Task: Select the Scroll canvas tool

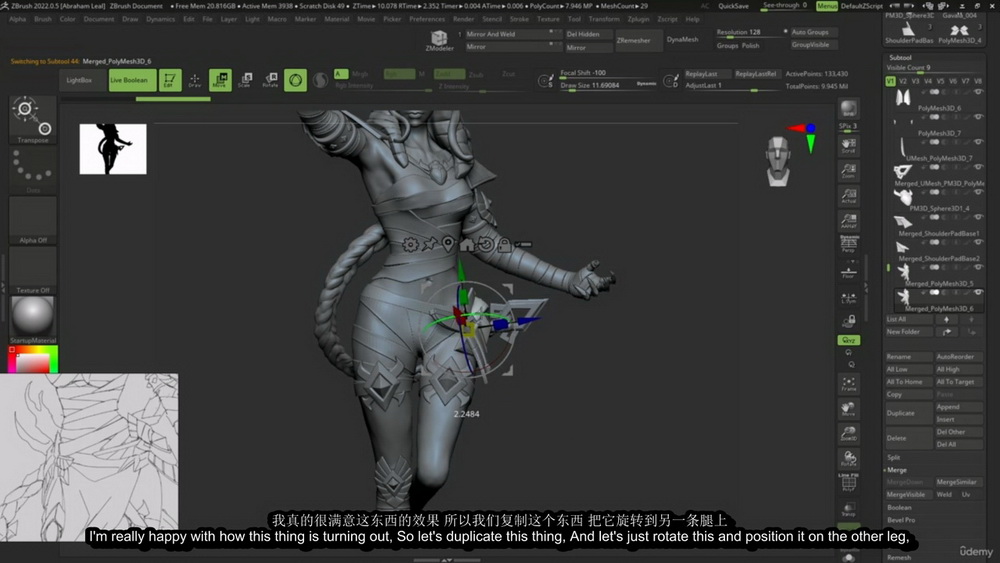Action: (848, 146)
